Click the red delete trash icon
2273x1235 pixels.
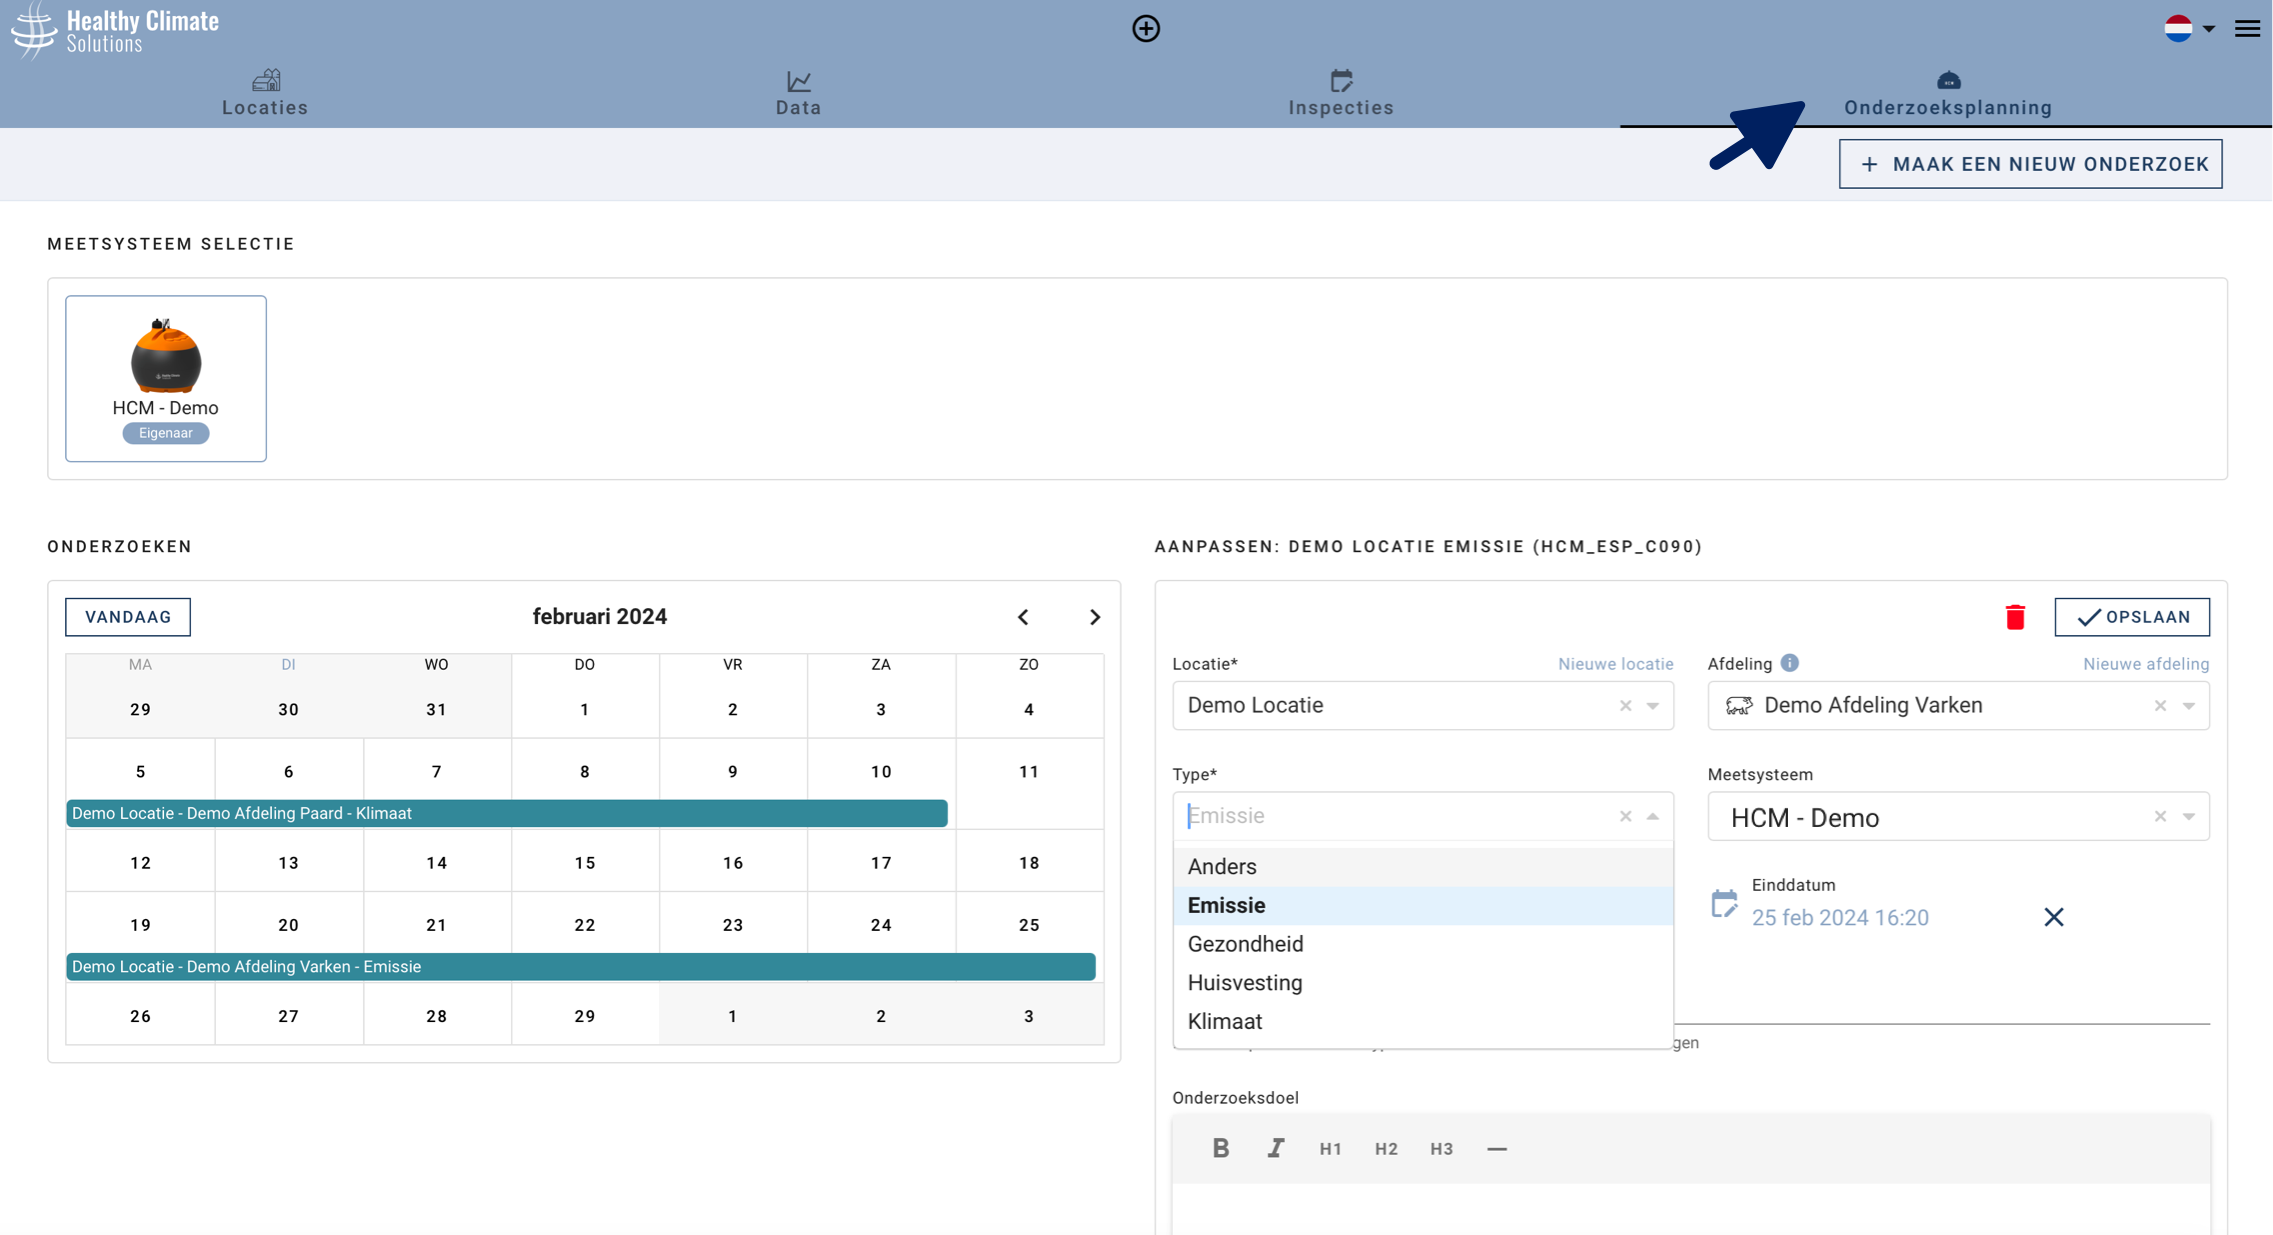coord(2015,617)
